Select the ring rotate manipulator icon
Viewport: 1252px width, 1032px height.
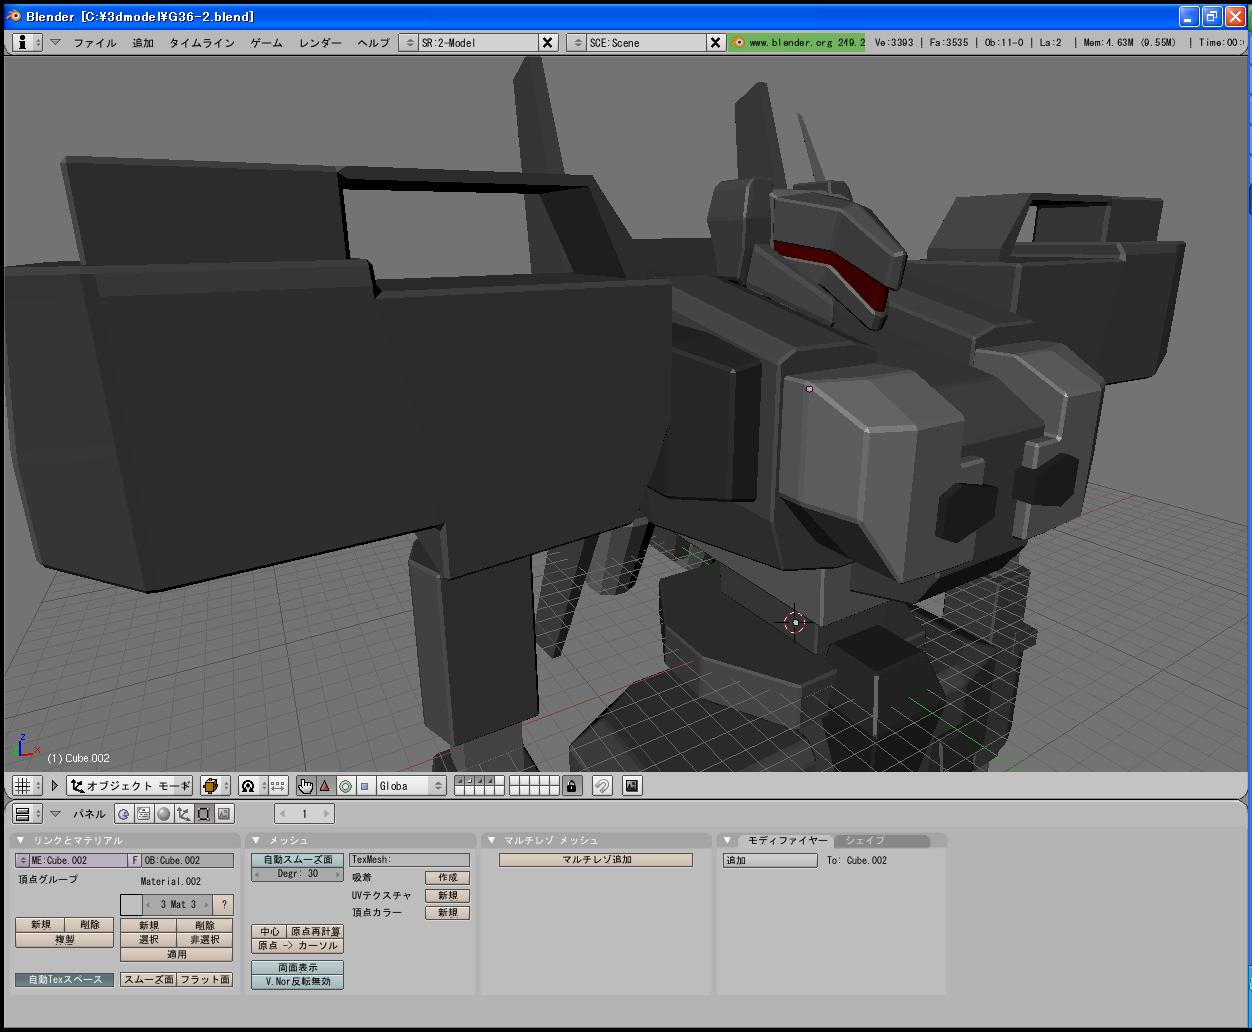click(x=345, y=786)
